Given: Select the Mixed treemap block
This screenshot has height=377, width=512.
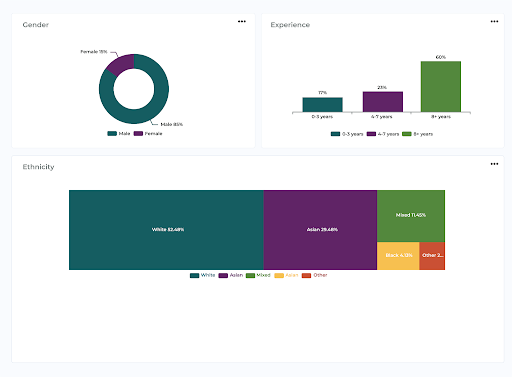Looking at the screenshot, I should pyautogui.click(x=411, y=216).
